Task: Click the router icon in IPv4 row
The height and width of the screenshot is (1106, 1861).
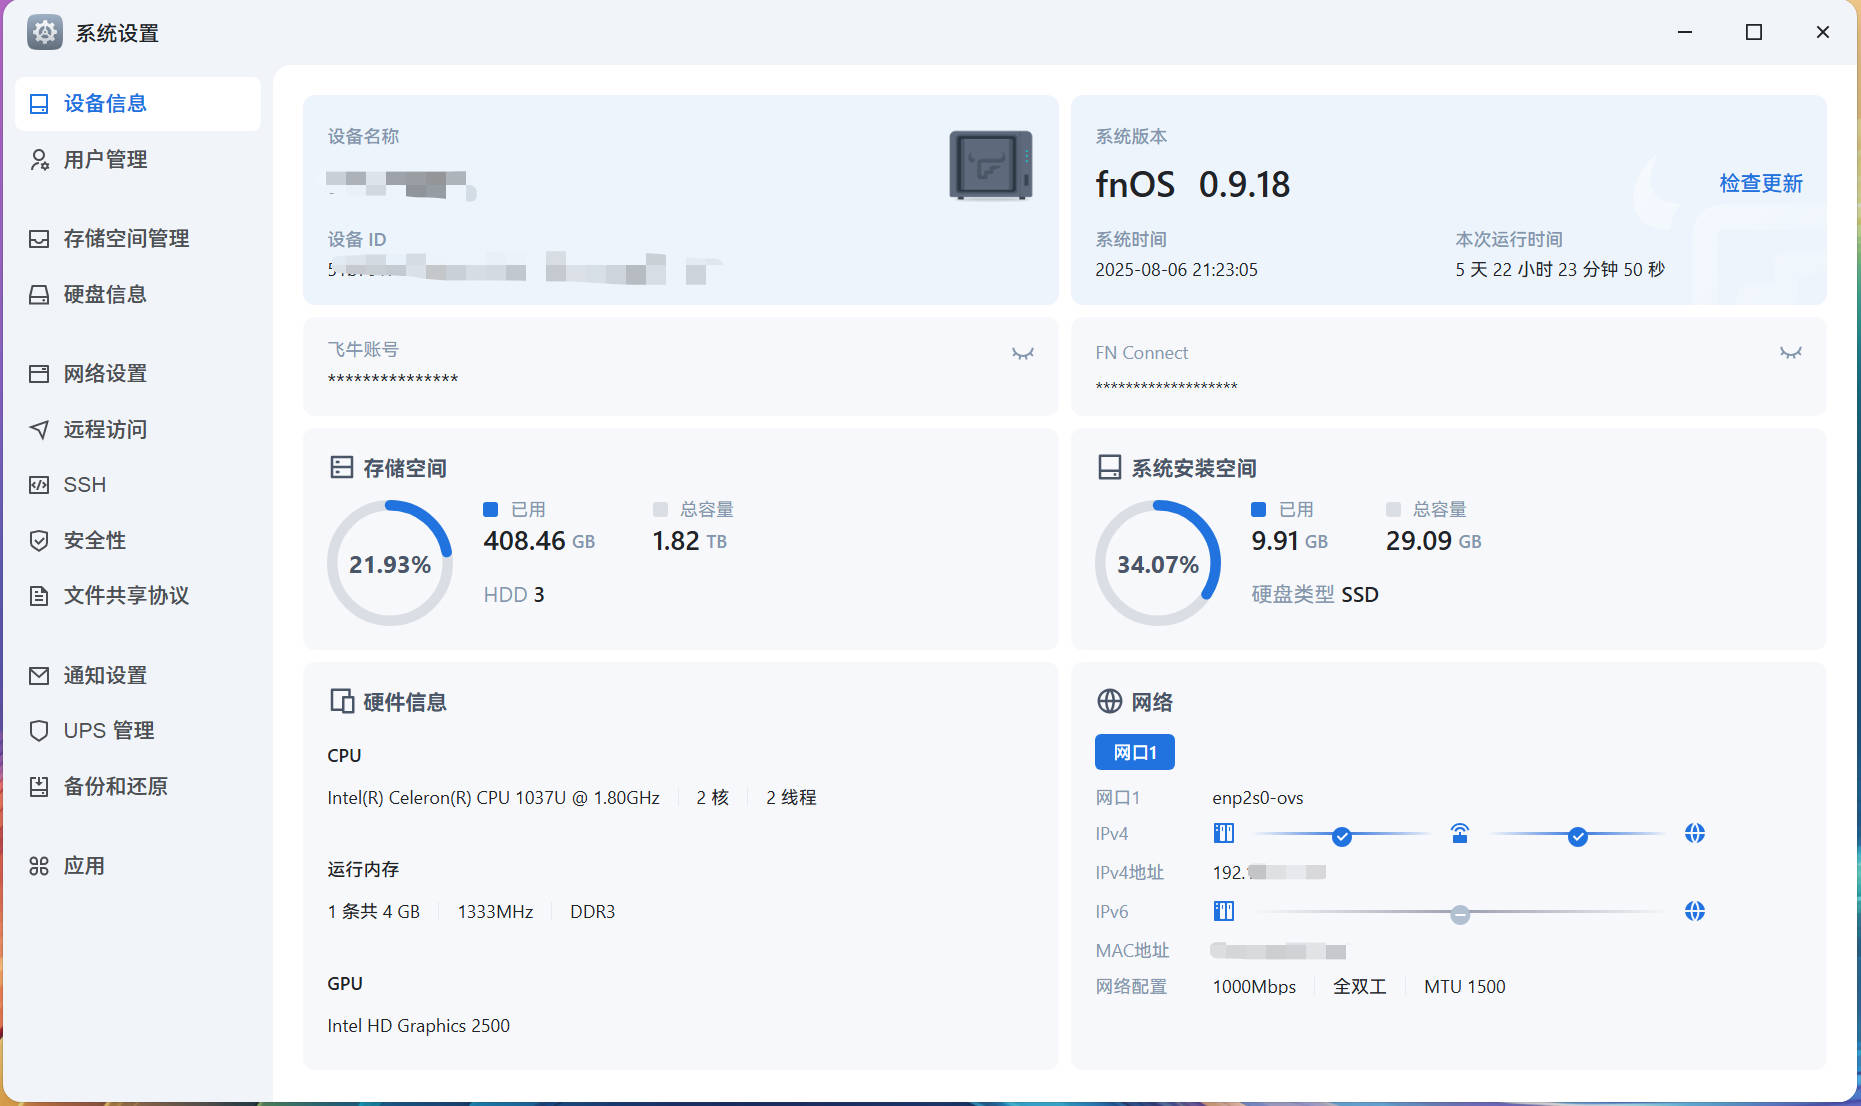Action: point(1459,833)
